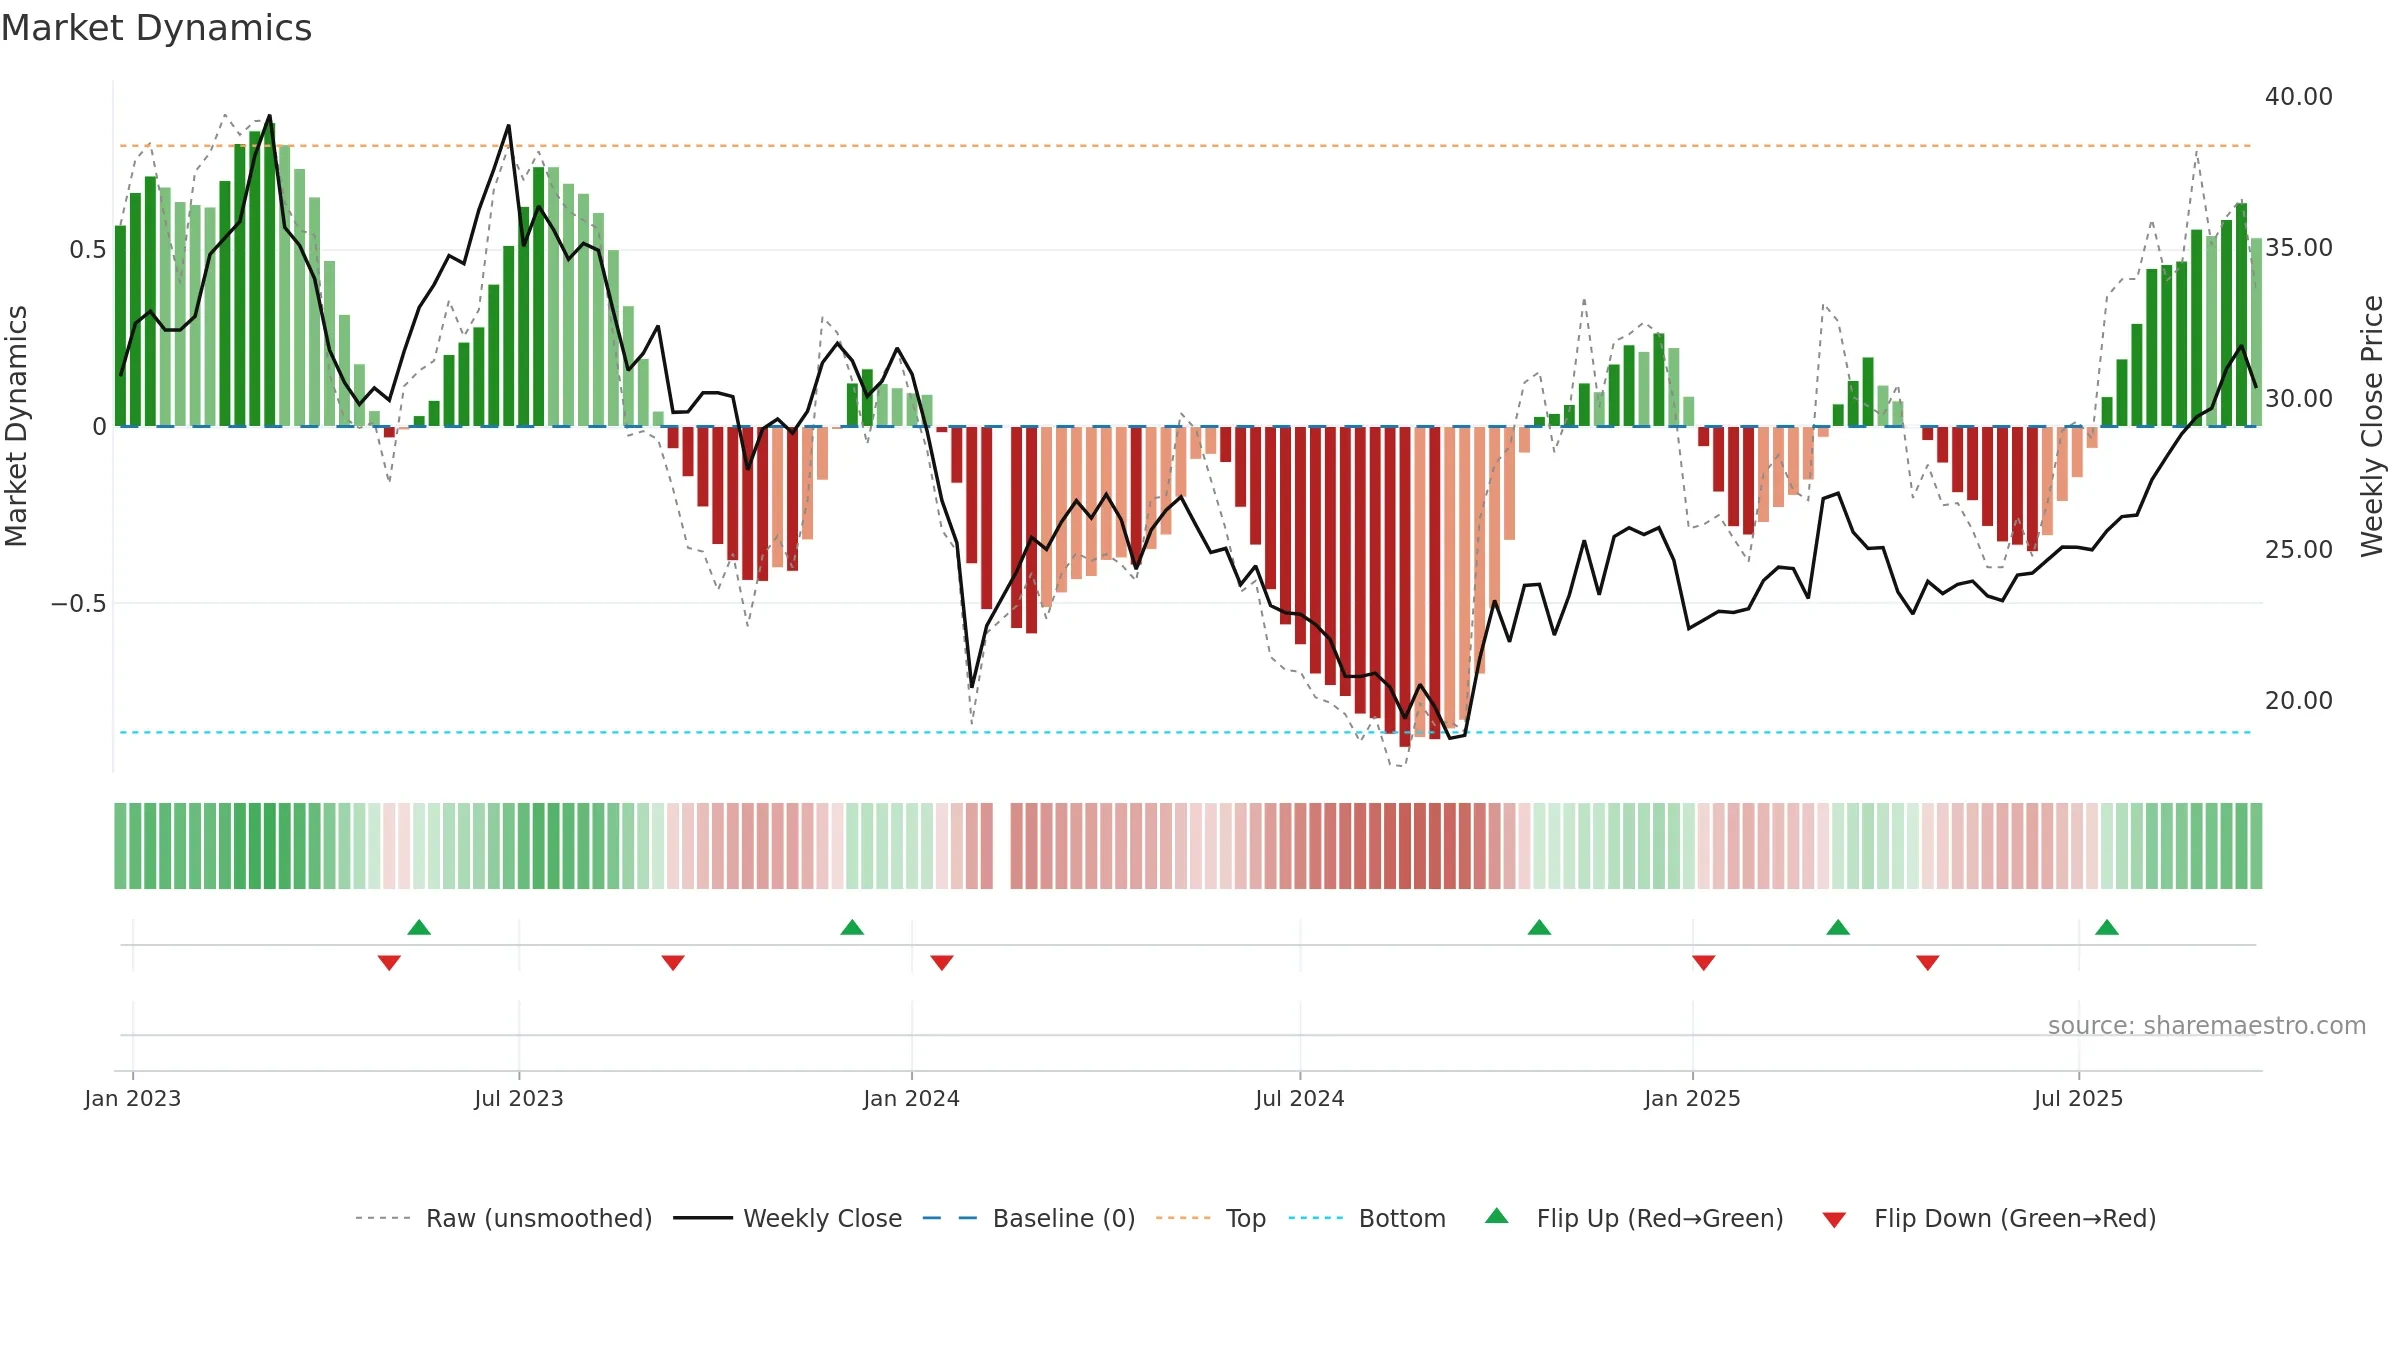This screenshot has height=1350, width=2400.
Task: Click the 25.00 price axis label
Action: 2299,550
